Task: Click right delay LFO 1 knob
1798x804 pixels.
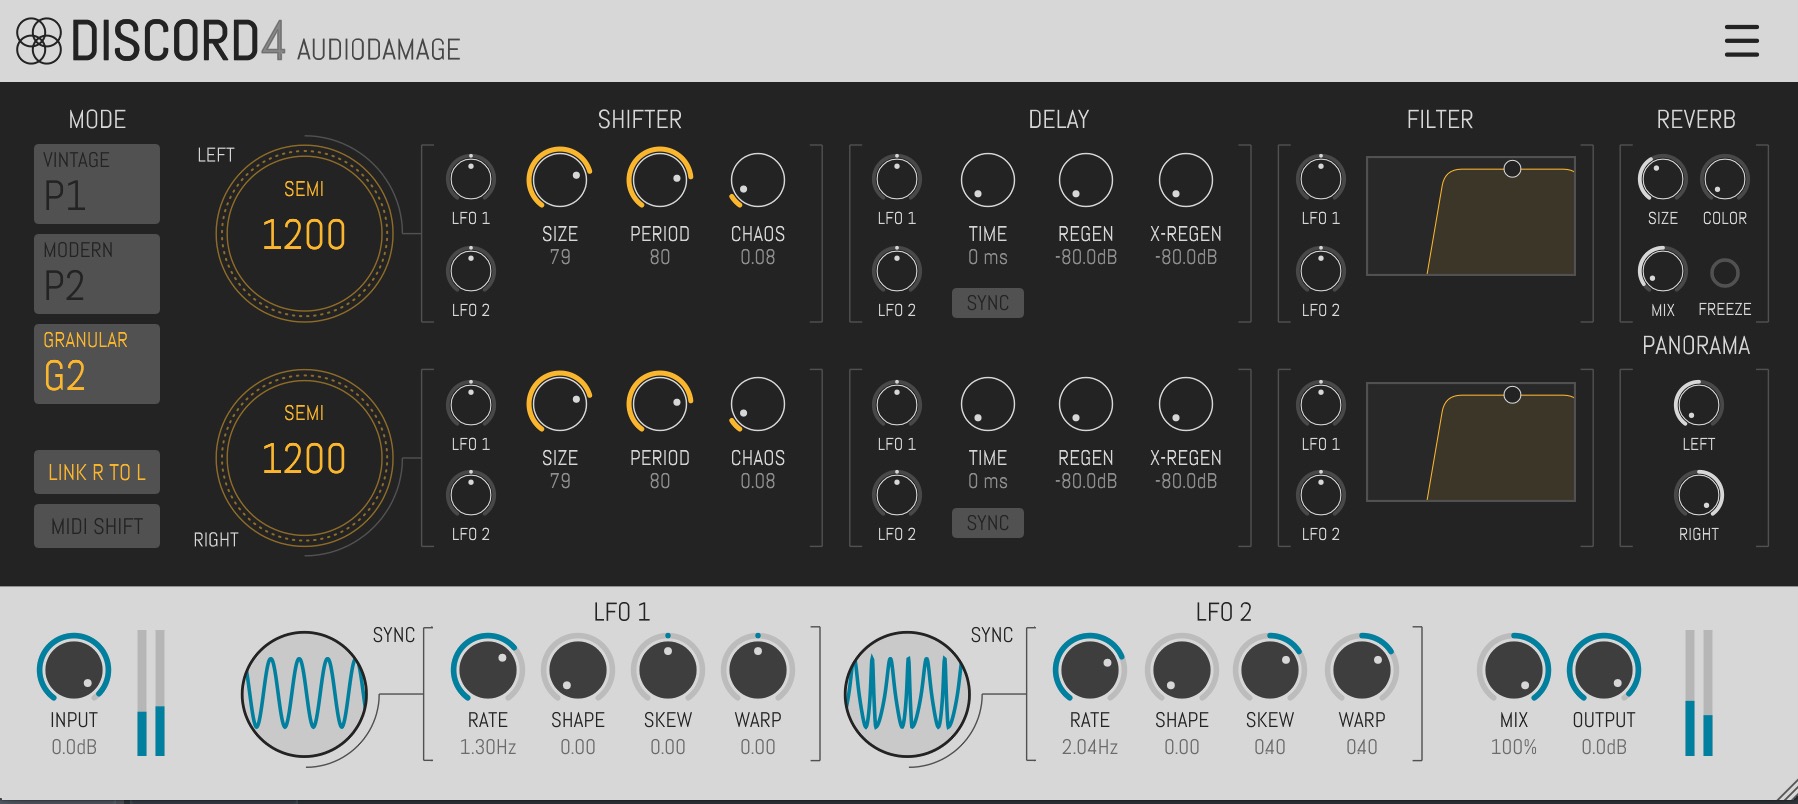Action: (897, 405)
